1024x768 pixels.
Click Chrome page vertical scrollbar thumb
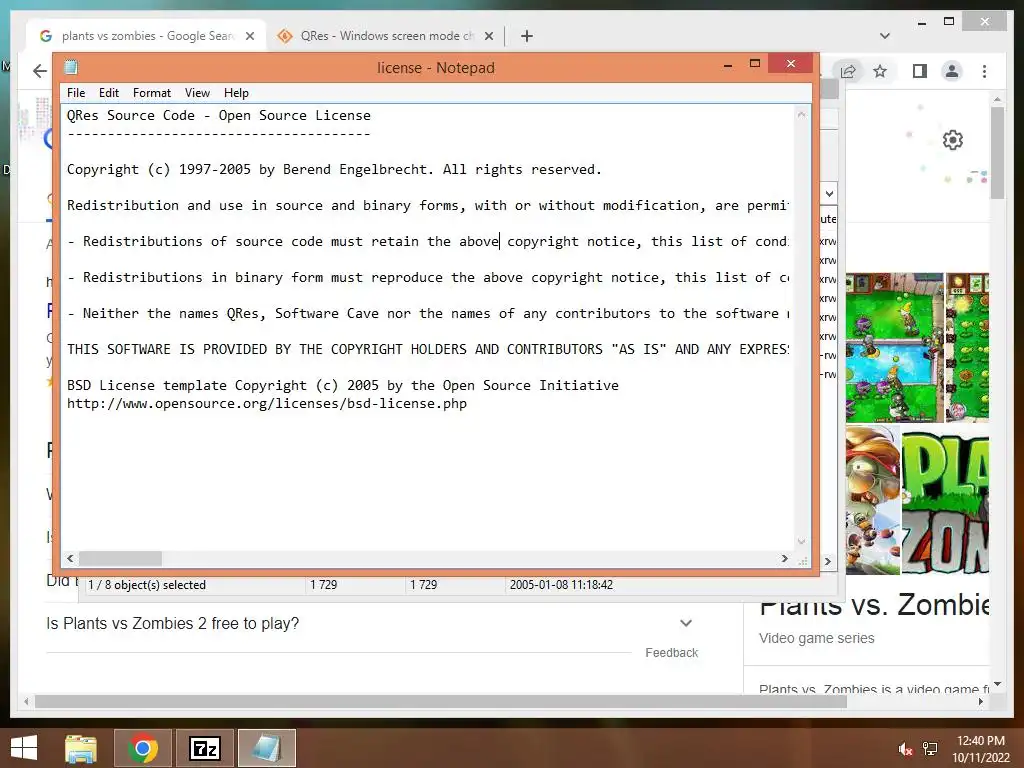[997, 153]
